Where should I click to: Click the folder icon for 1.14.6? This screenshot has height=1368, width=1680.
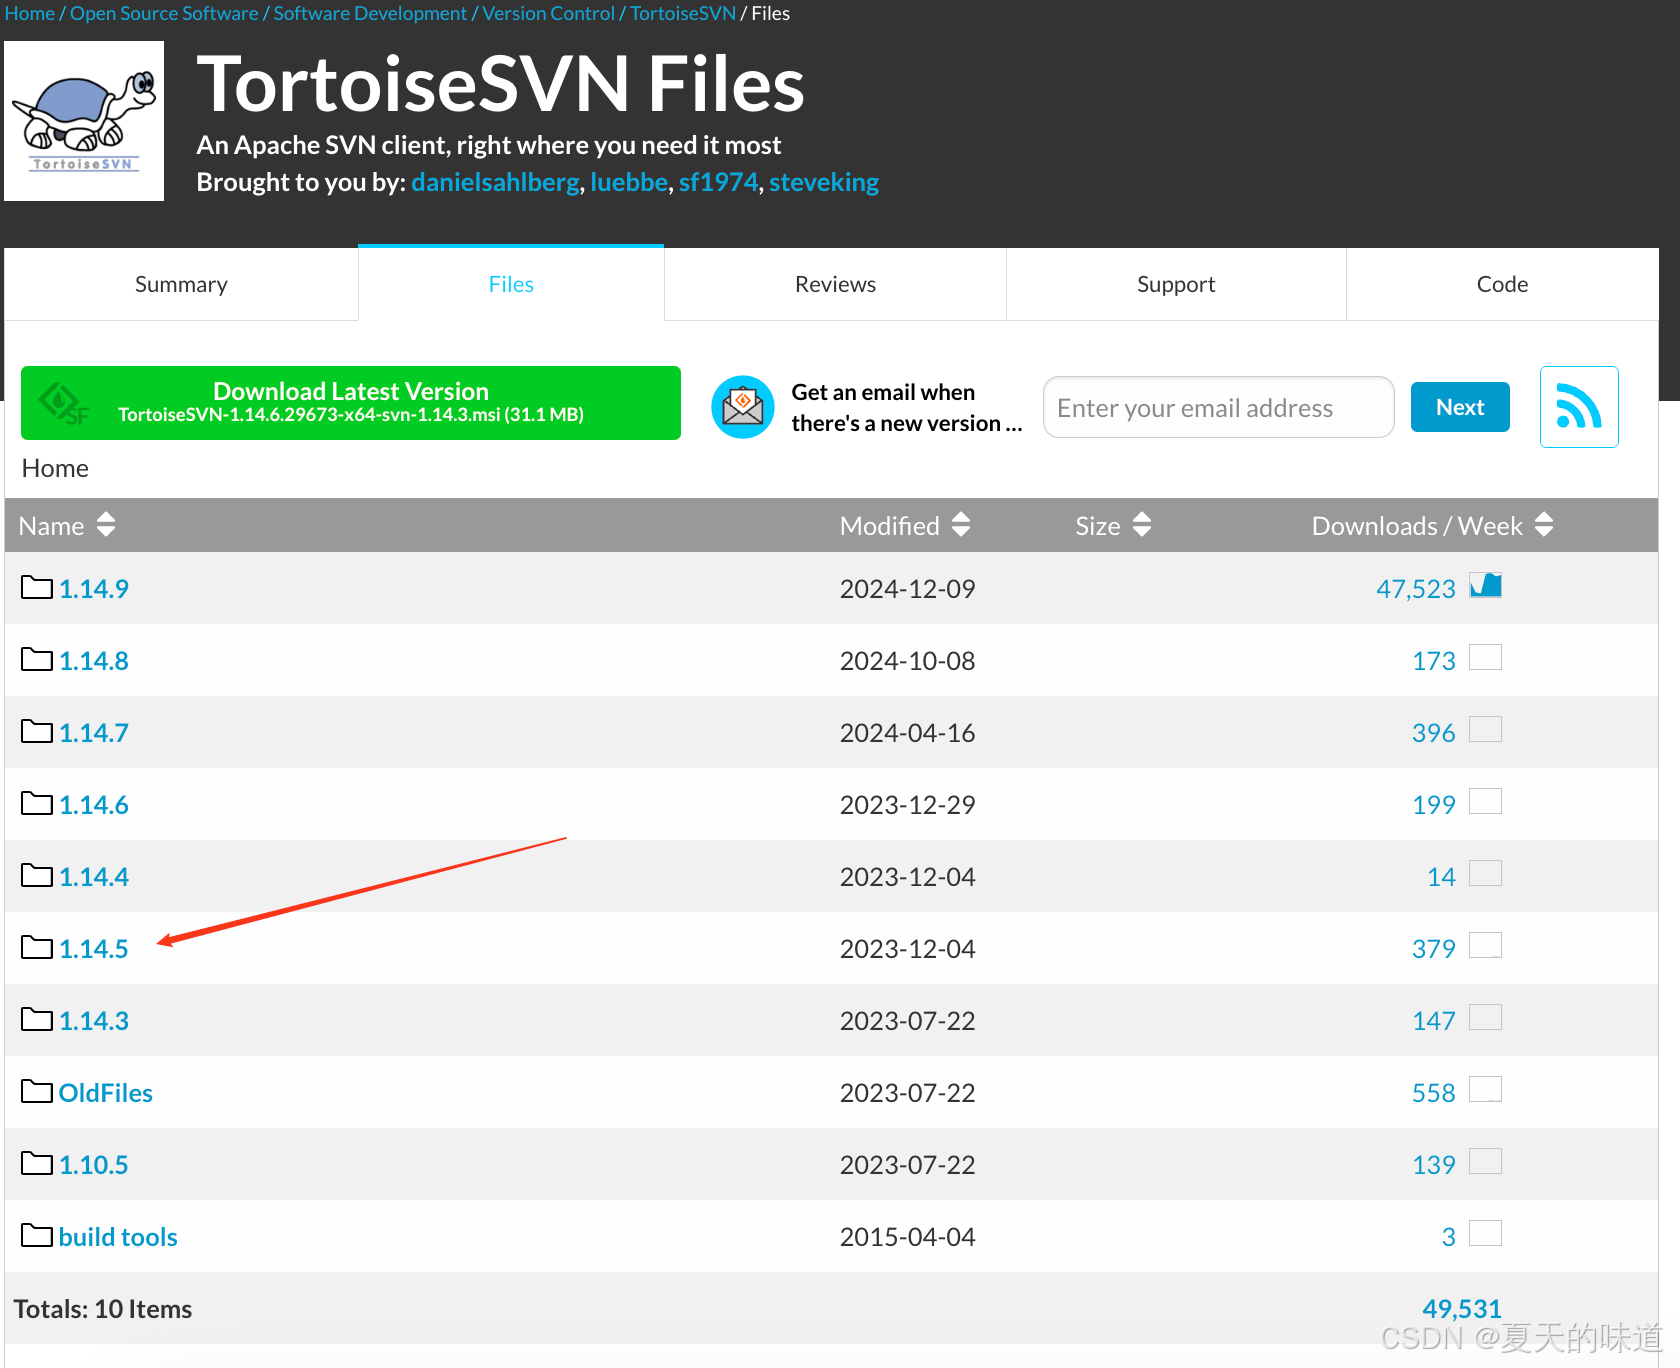[37, 803]
